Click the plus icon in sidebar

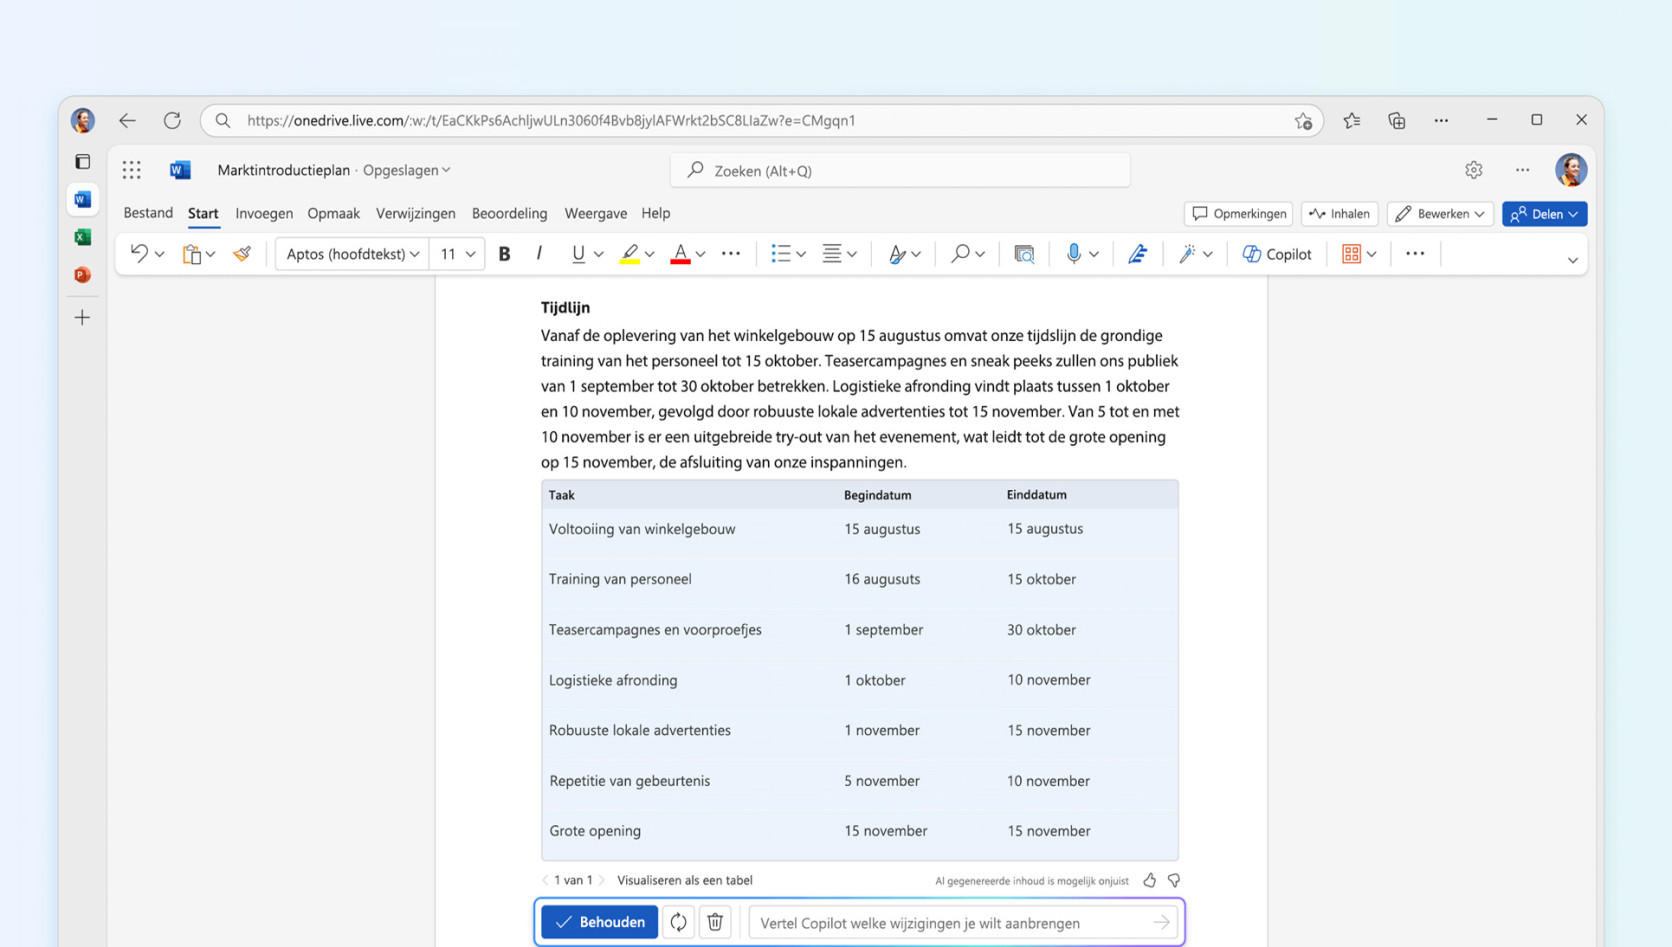pos(83,317)
